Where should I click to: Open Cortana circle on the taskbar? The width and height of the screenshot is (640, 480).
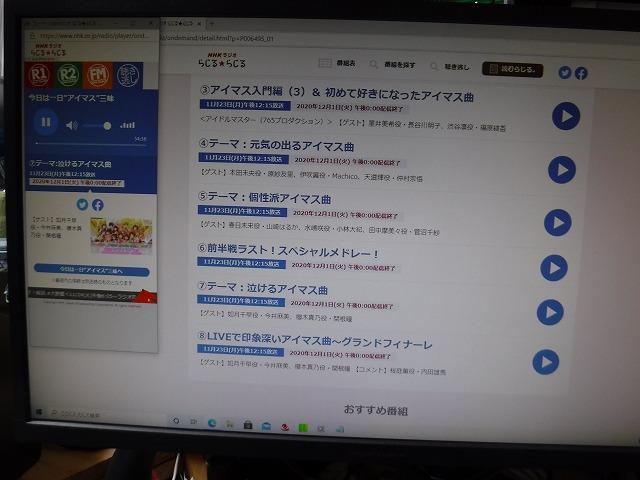[176, 420]
